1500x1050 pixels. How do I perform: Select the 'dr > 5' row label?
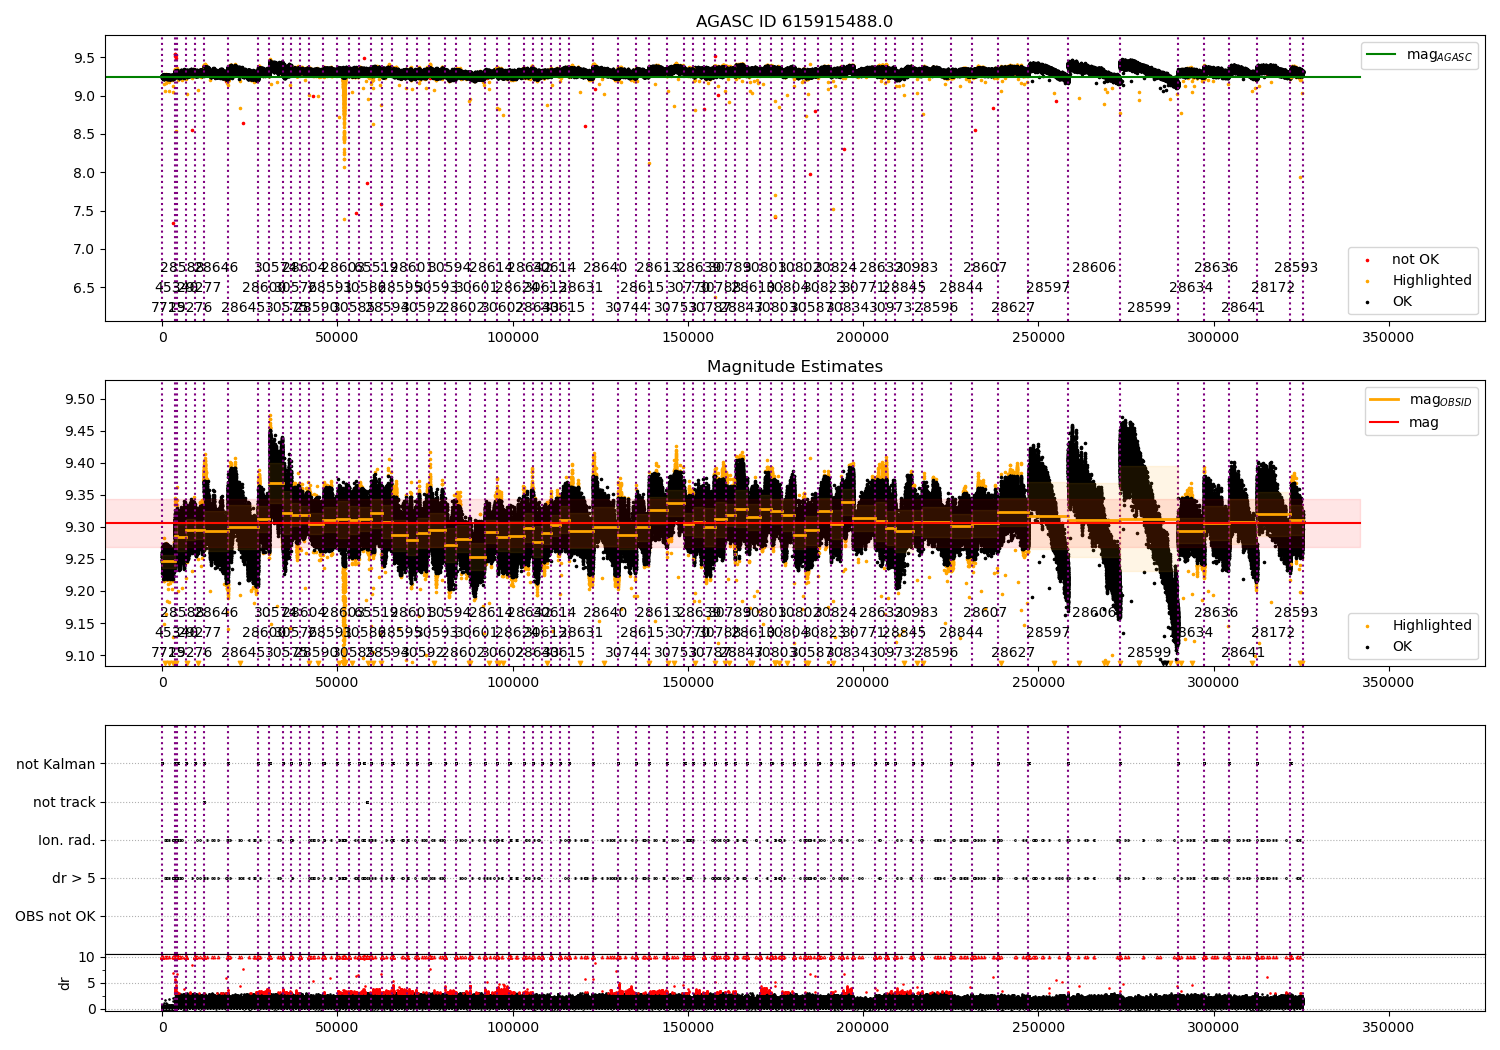click(x=74, y=878)
